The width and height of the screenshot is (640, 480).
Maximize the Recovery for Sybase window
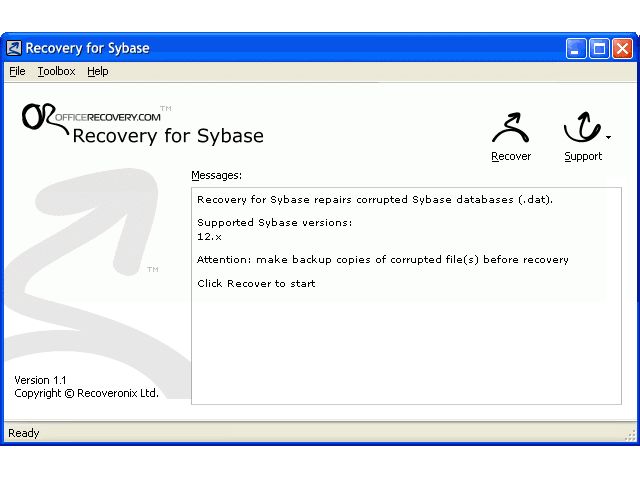point(599,49)
